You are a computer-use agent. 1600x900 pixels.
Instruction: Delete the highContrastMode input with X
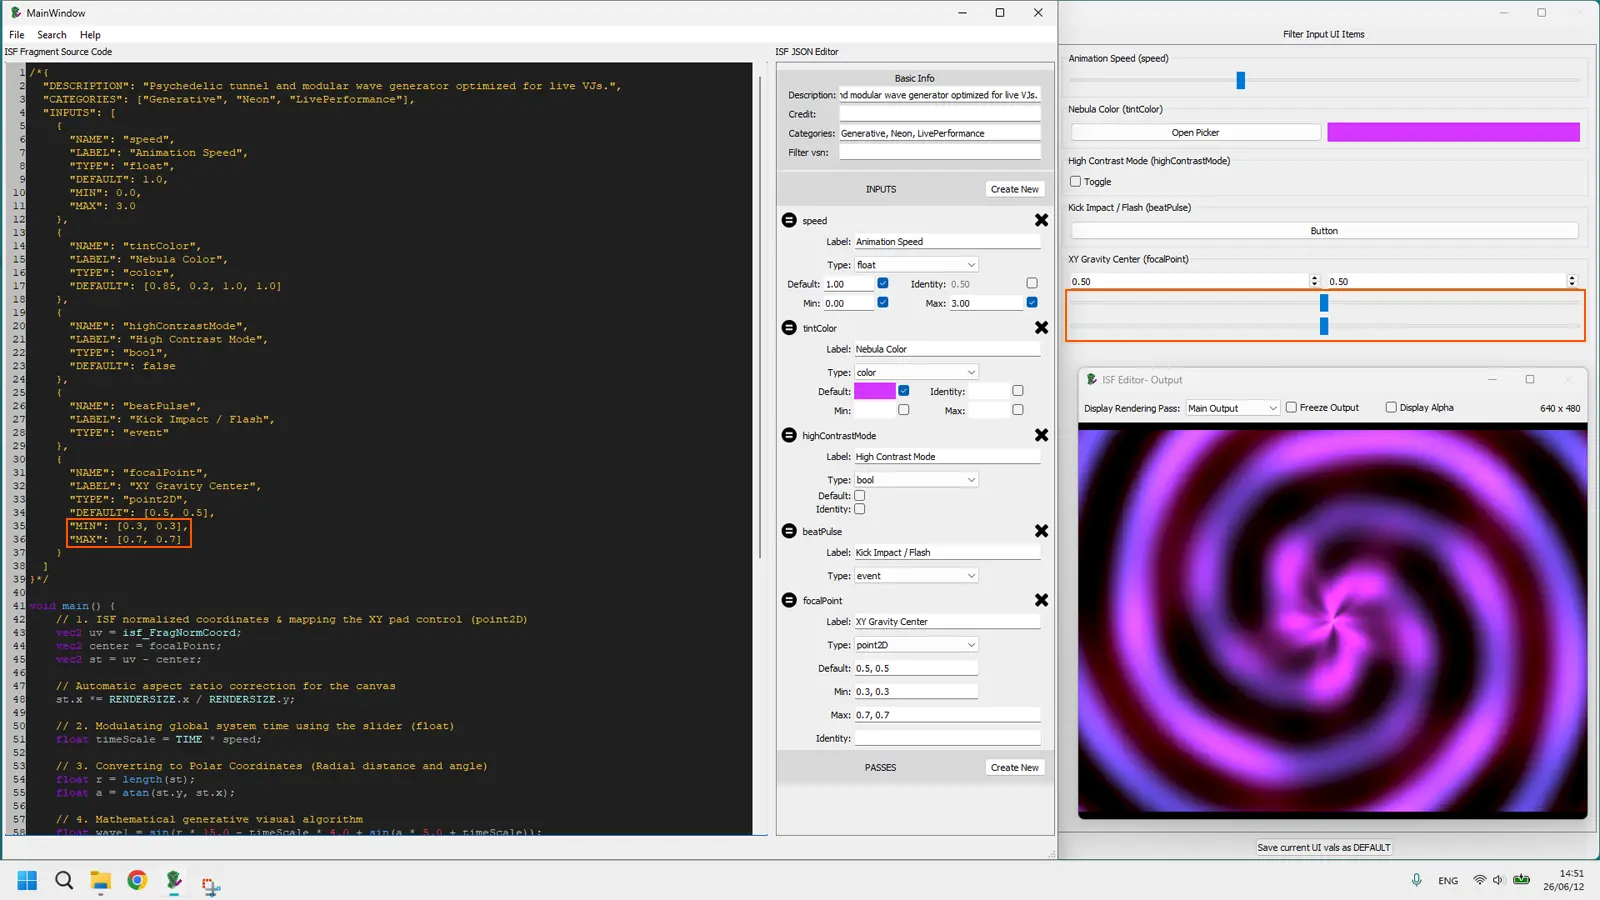point(1041,435)
